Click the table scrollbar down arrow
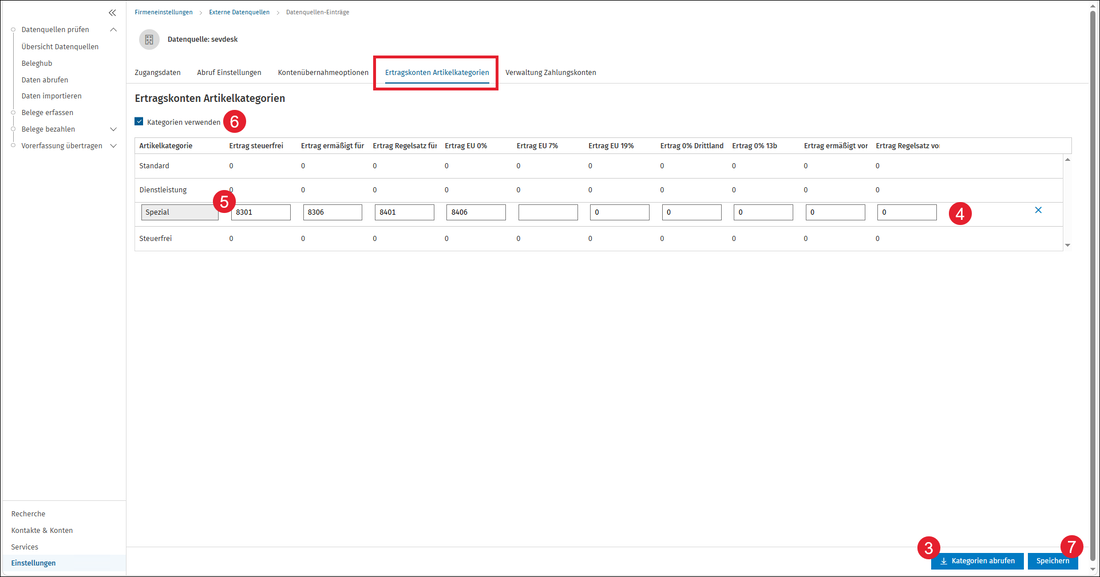The image size is (1100, 577). click(1068, 245)
